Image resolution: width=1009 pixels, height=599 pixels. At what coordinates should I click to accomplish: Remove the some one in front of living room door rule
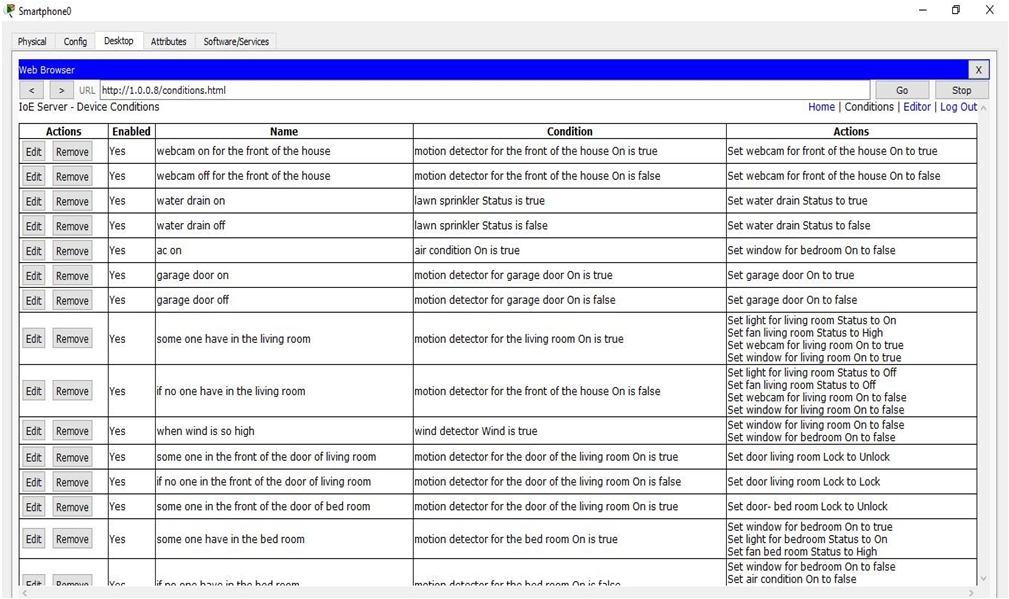tap(72, 457)
